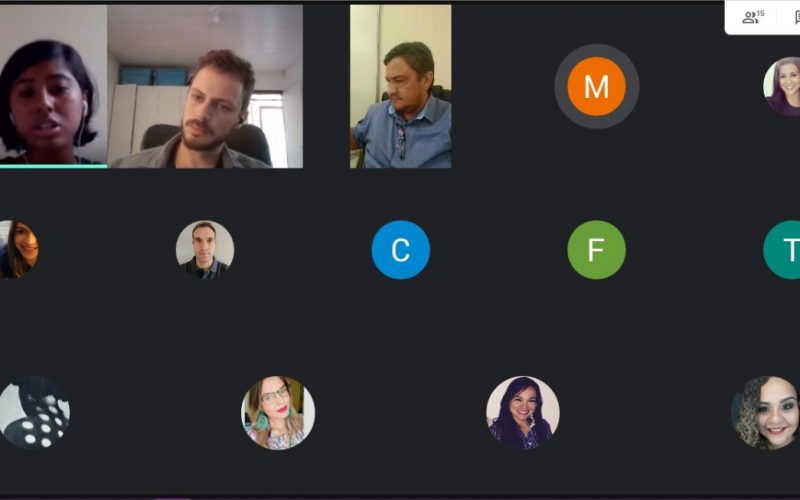Screen dimensions: 800x500
Task: Select the woman with glasses and green earrings avatar
Action: pyautogui.click(x=278, y=413)
